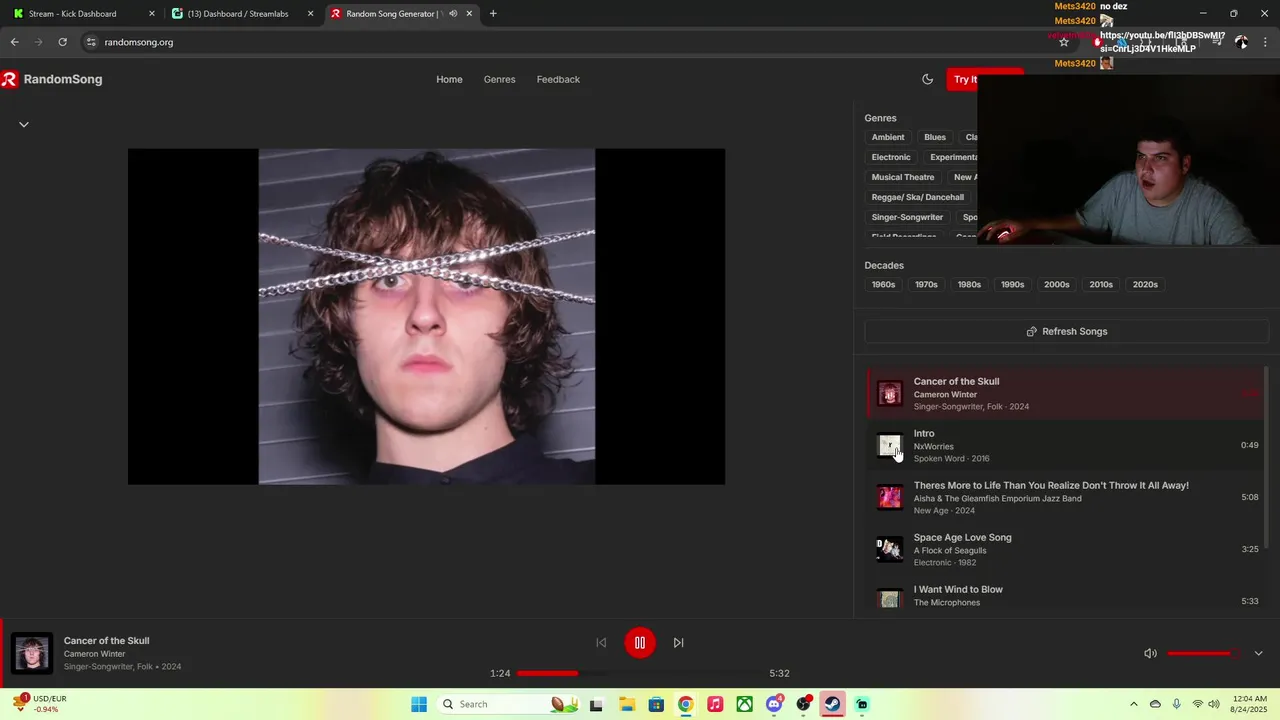Select the 1980s decade filter

[969, 285]
